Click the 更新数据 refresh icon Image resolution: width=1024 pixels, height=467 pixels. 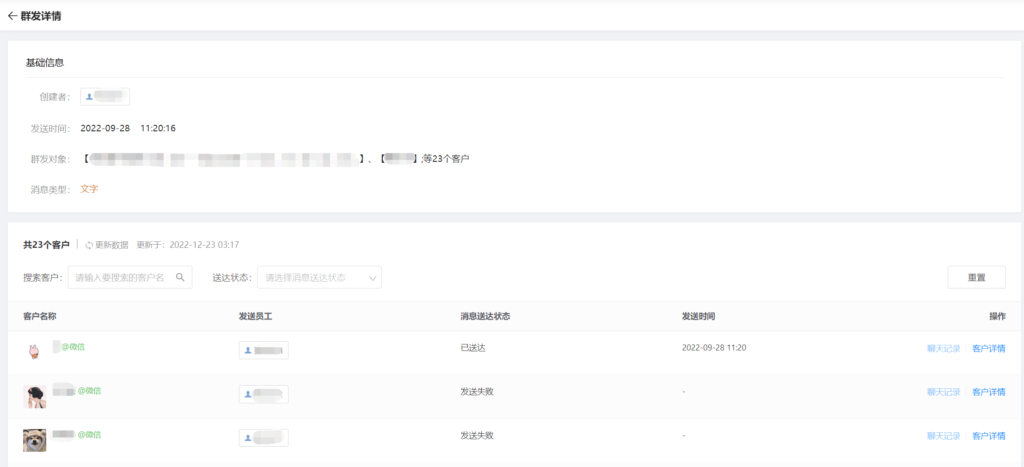pyautogui.click(x=89, y=245)
